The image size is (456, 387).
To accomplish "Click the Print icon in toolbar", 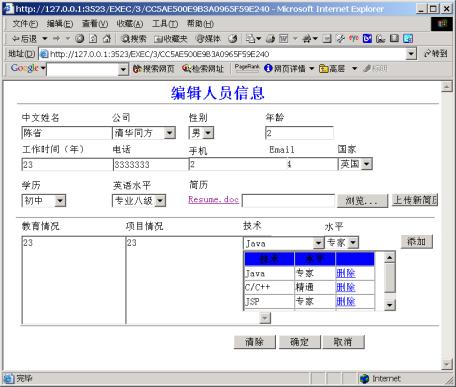I will coord(270,39).
